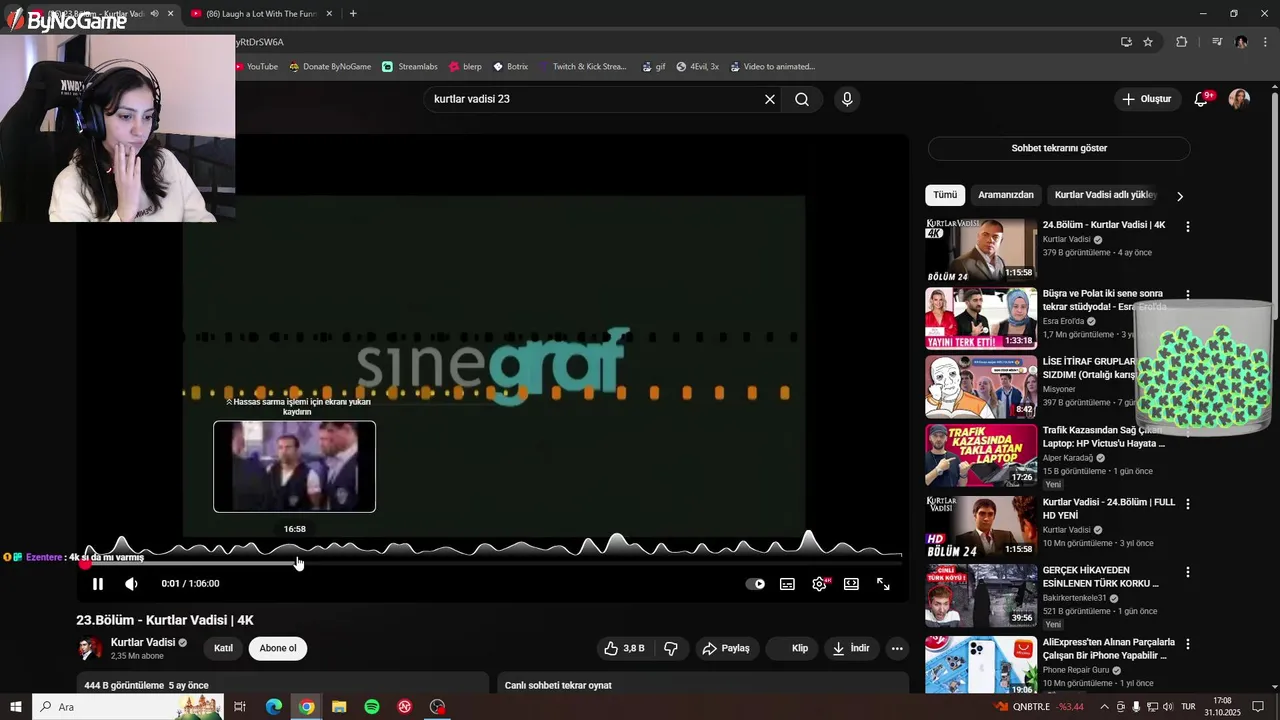Viewport: 1280px width, 720px height.
Task: Dislike the 23.Bölüm video
Action: [671, 648]
